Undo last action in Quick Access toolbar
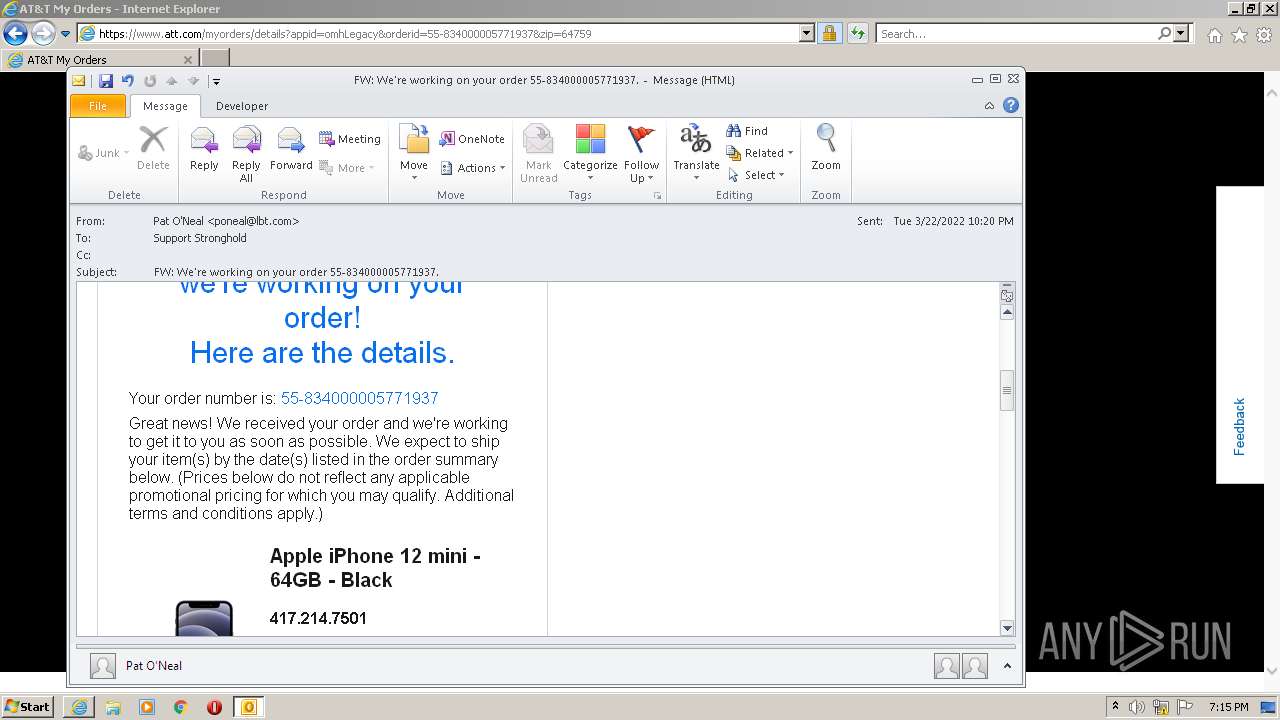The width and height of the screenshot is (1280, 720). [128, 81]
